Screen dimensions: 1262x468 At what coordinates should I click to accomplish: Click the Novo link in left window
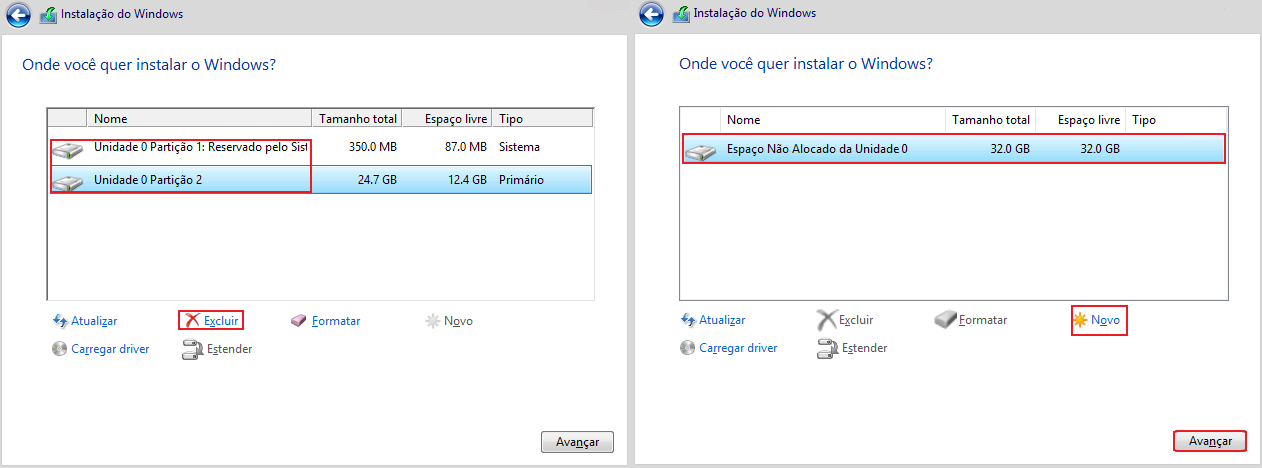click(459, 321)
